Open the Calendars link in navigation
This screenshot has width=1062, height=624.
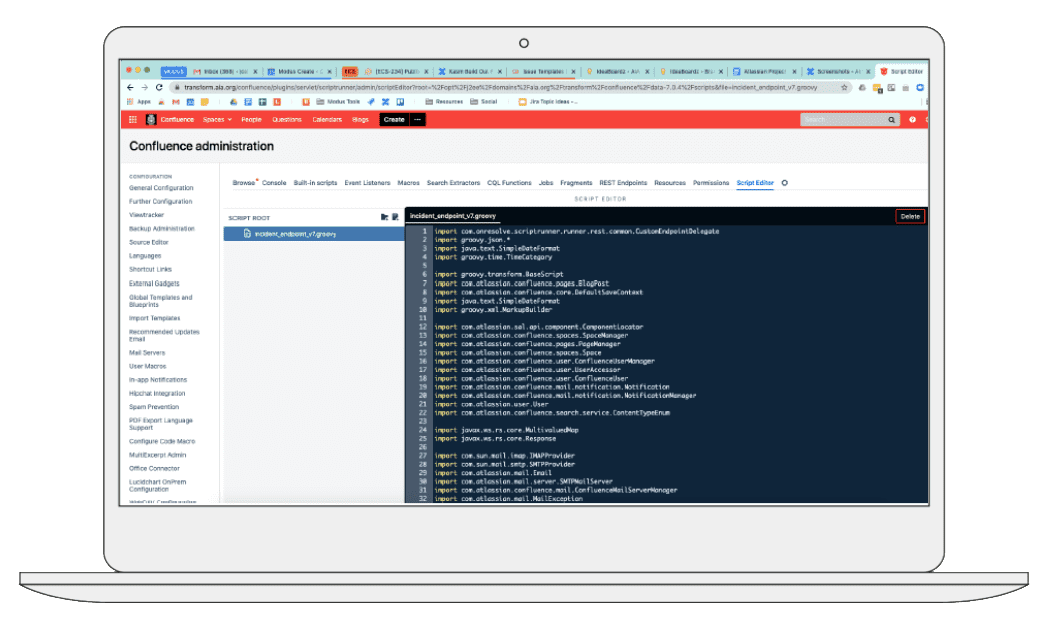click(x=327, y=120)
